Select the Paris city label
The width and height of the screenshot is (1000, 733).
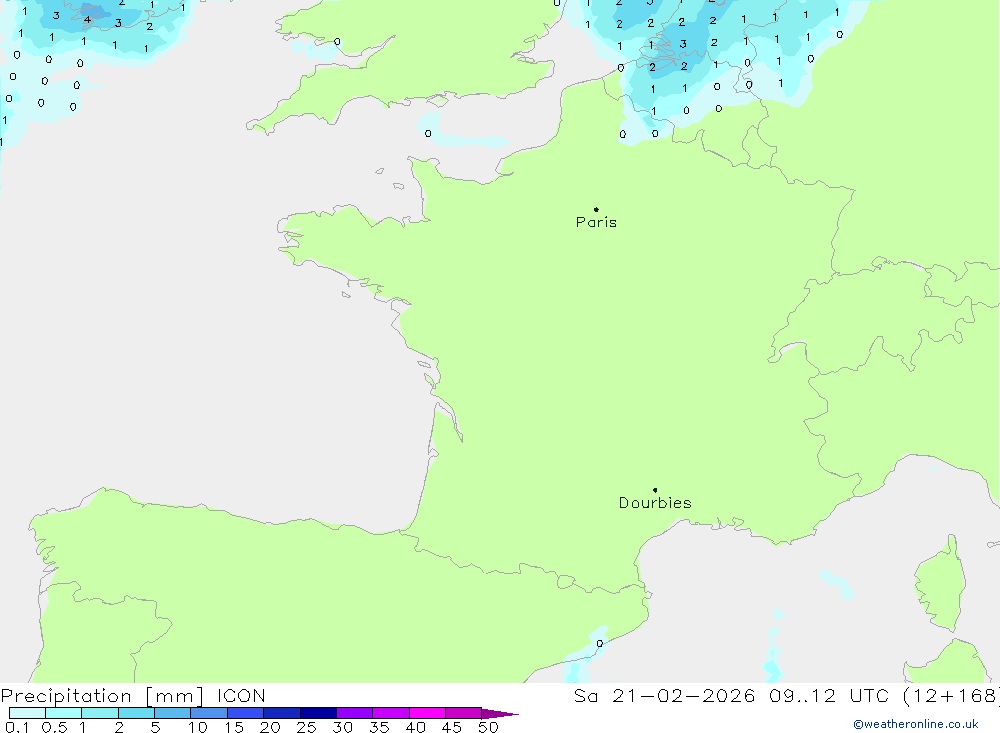pos(596,222)
